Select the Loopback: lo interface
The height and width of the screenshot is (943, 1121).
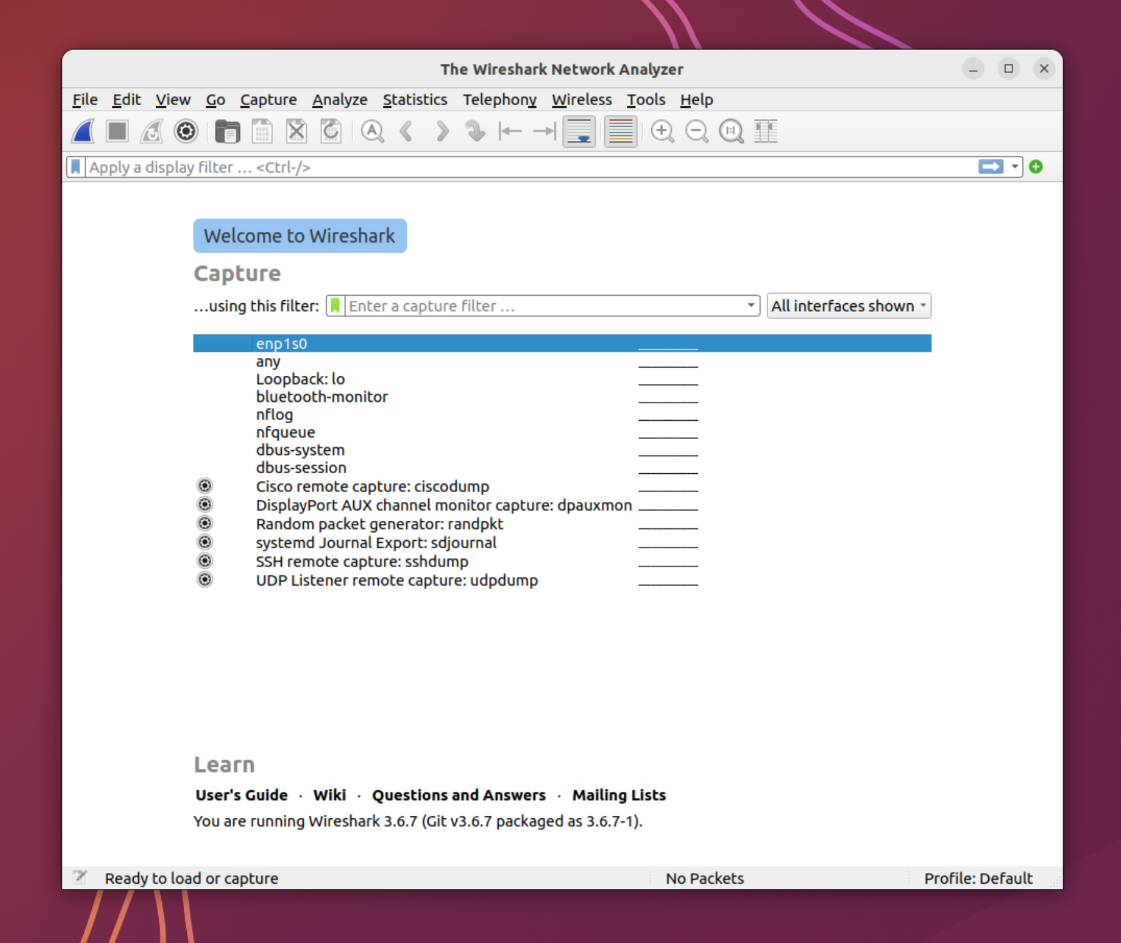point(562,379)
